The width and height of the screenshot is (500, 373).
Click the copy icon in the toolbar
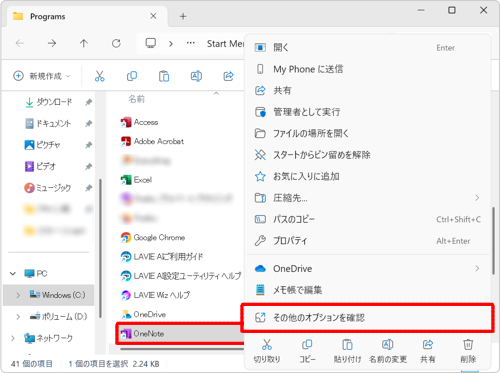(x=132, y=76)
